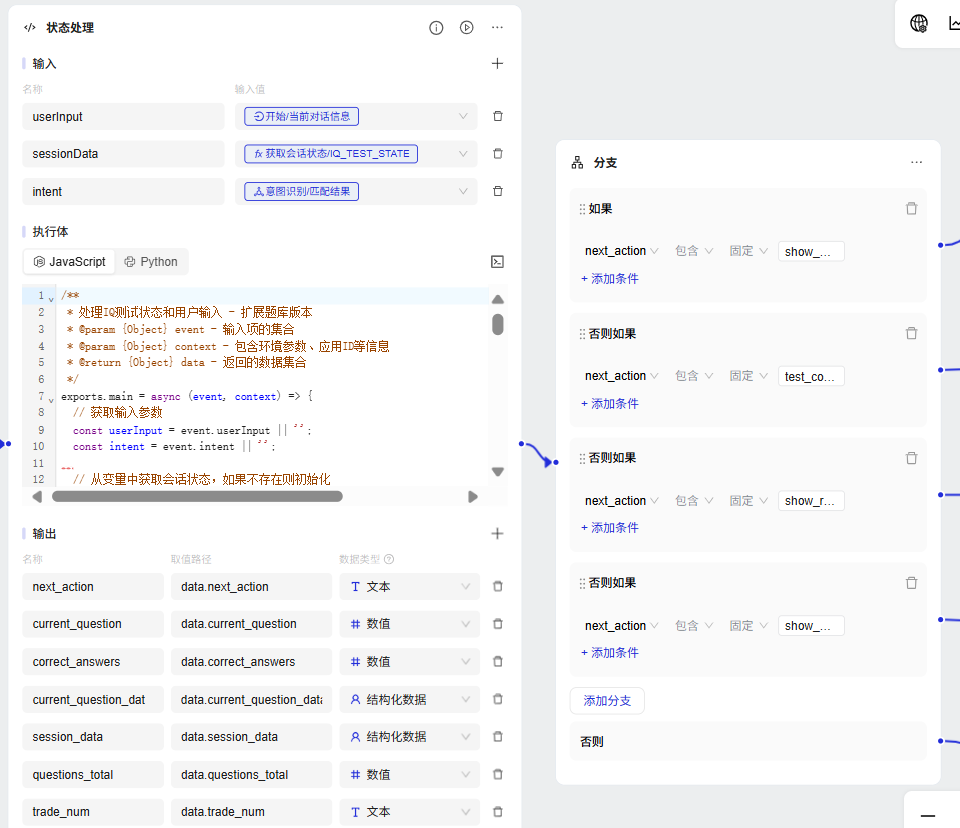This screenshot has height=828, width=960.
Task: Delete the userInput input row
Action: pyautogui.click(x=498, y=117)
